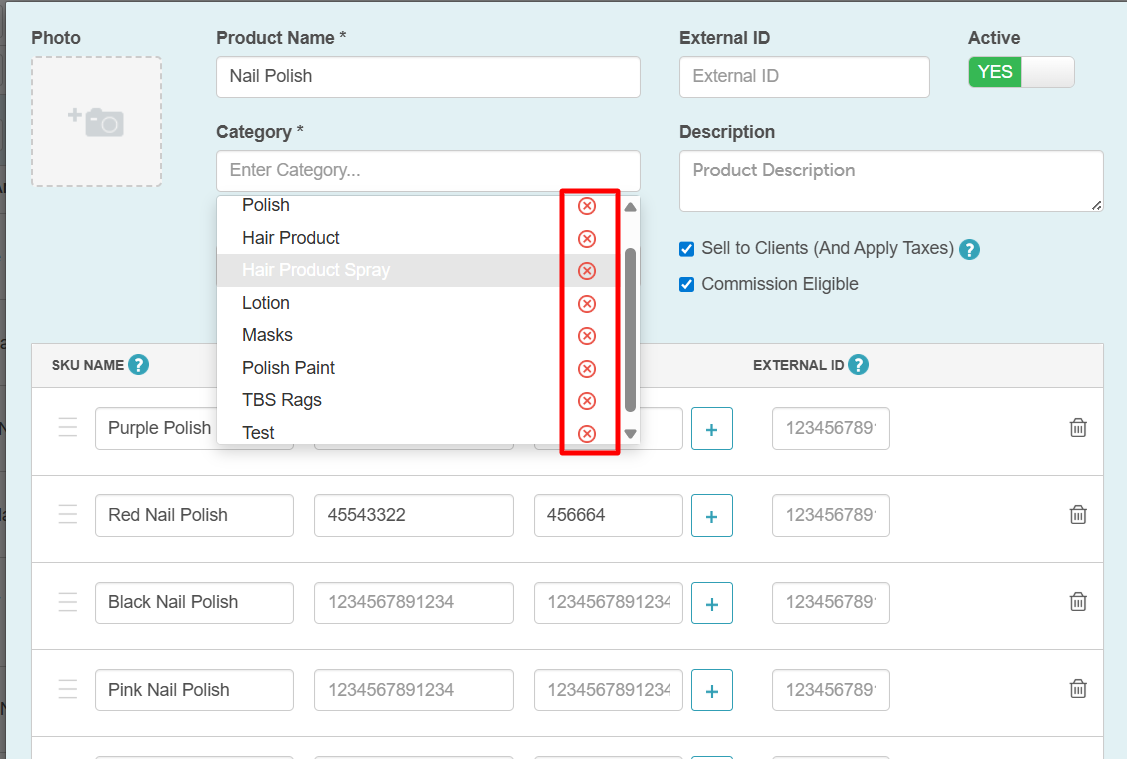Click the category list scrollbar thumb
Screen dimensions: 1127x759
[x=630, y=330]
